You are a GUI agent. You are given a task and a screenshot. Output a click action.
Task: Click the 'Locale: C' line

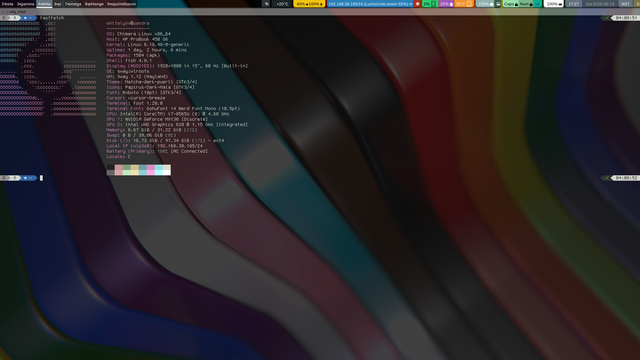pos(118,156)
